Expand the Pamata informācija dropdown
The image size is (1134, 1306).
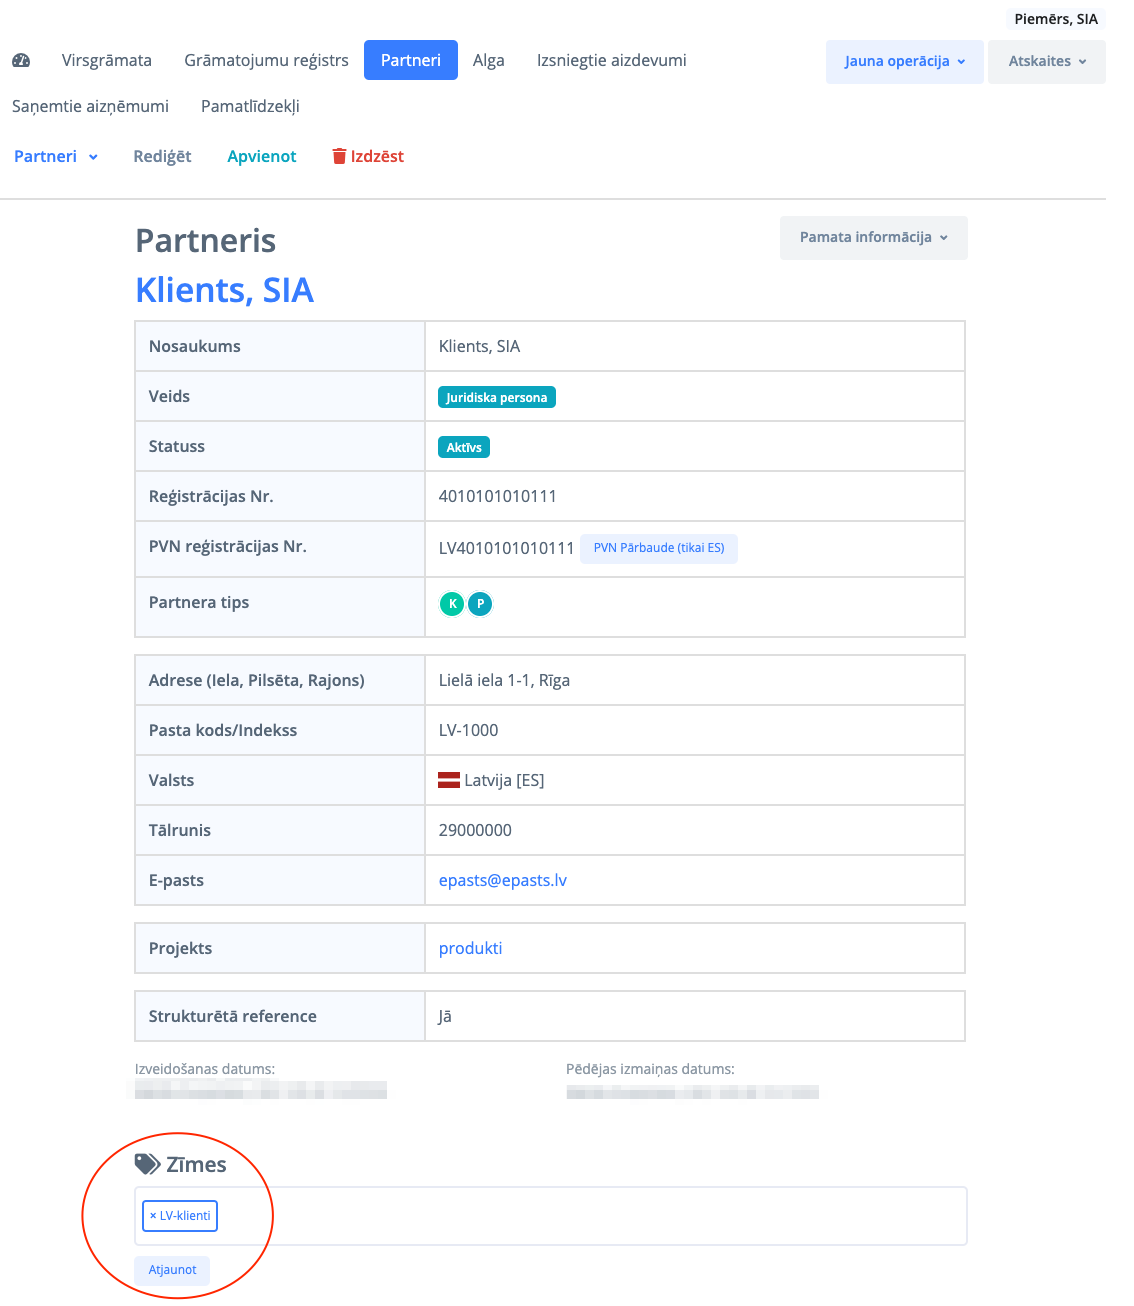(x=873, y=238)
